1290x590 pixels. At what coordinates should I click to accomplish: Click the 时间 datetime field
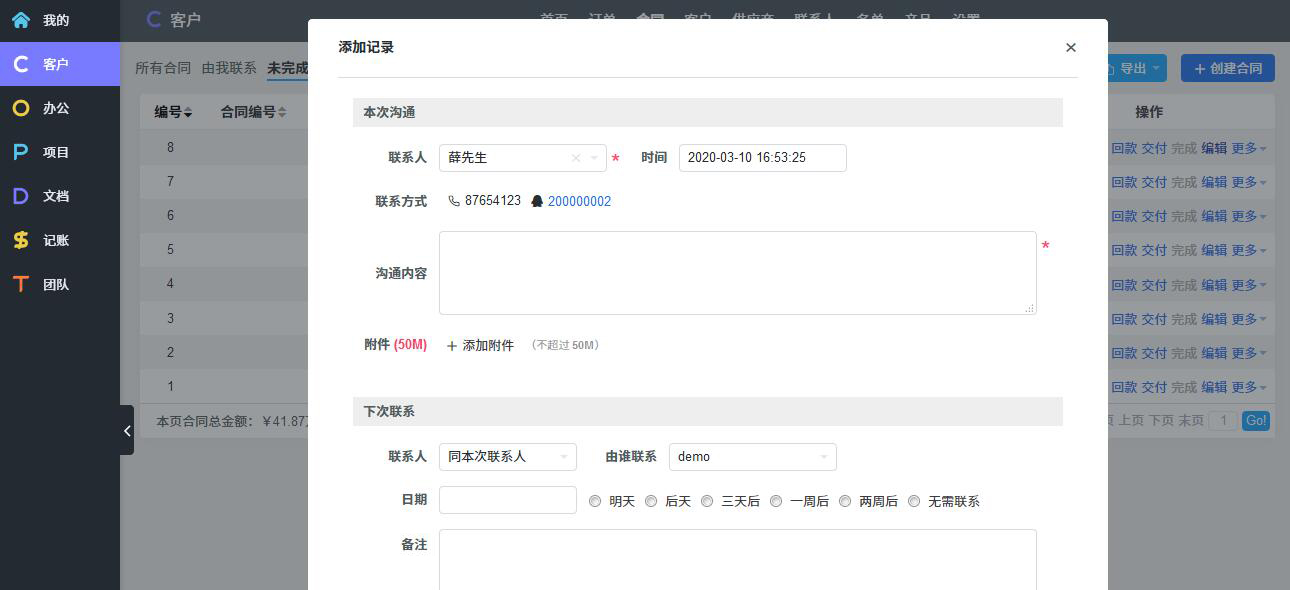point(763,158)
